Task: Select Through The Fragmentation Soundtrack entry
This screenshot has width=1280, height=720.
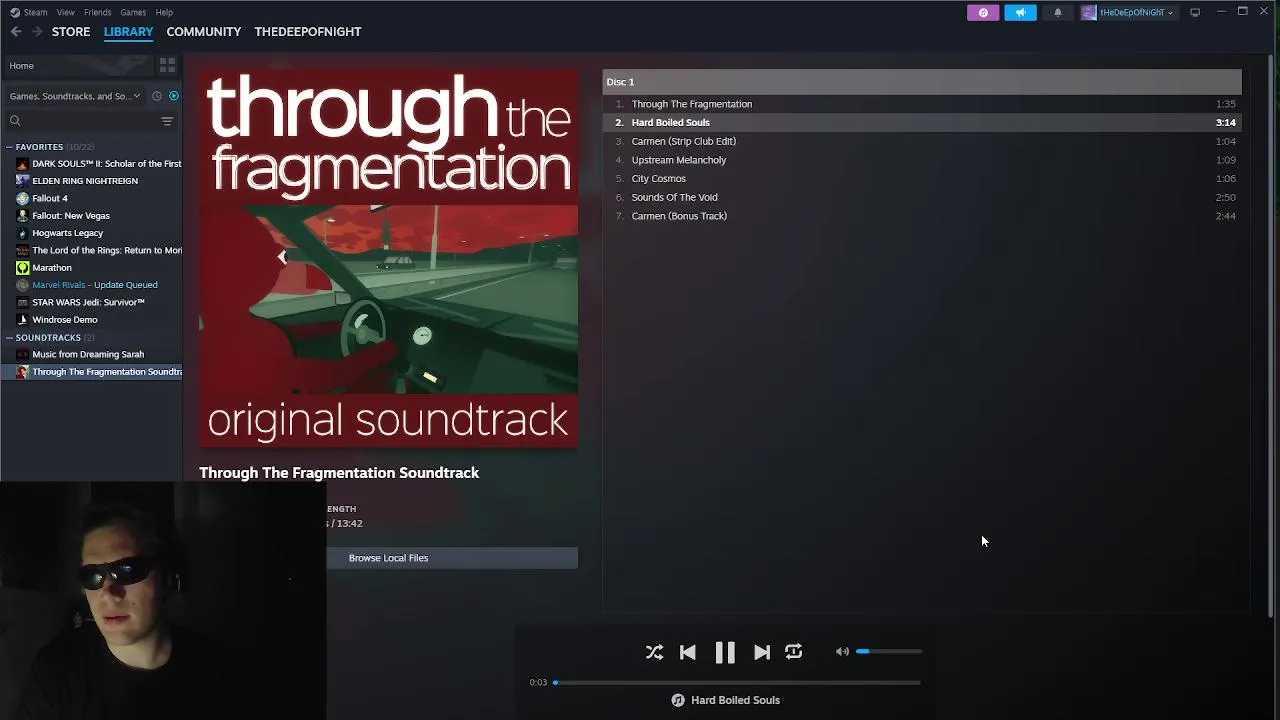Action: pyautogui.click(x=91, y=372)
